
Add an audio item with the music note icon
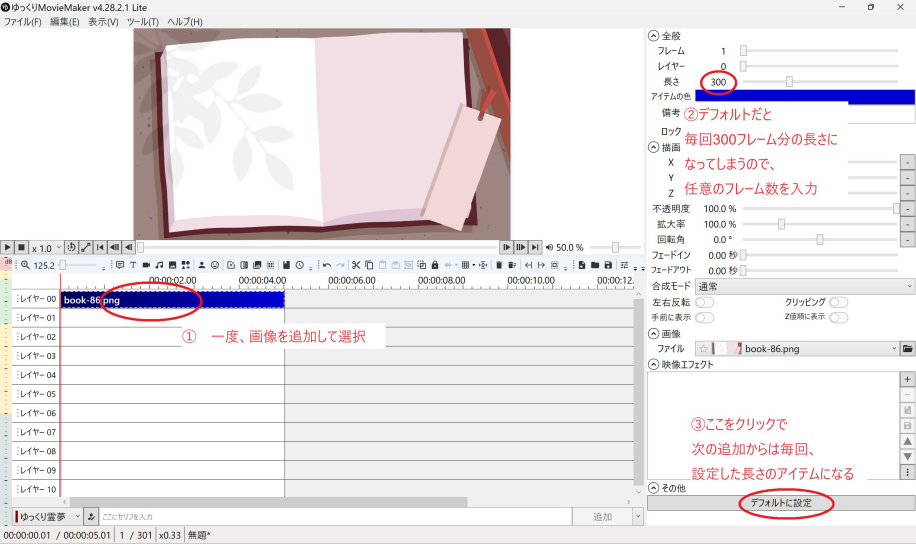click(159, 265)
